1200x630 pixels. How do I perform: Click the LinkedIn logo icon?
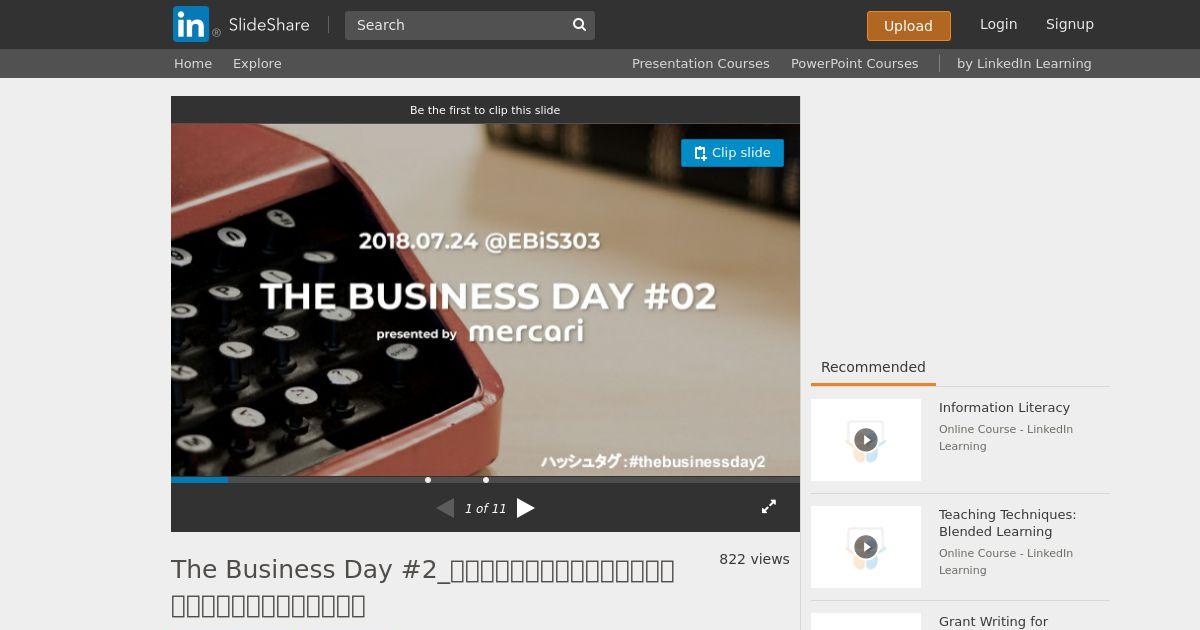click(191, 24)
